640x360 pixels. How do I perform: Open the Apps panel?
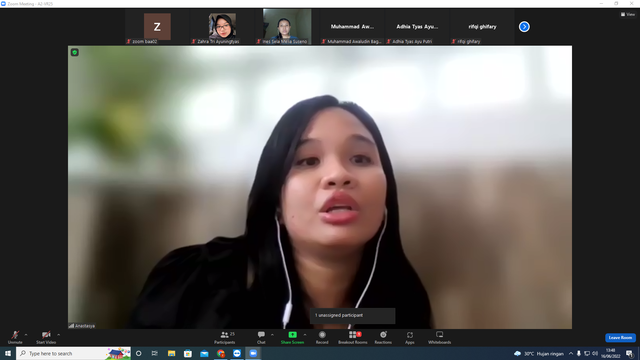tap(410, 337)
